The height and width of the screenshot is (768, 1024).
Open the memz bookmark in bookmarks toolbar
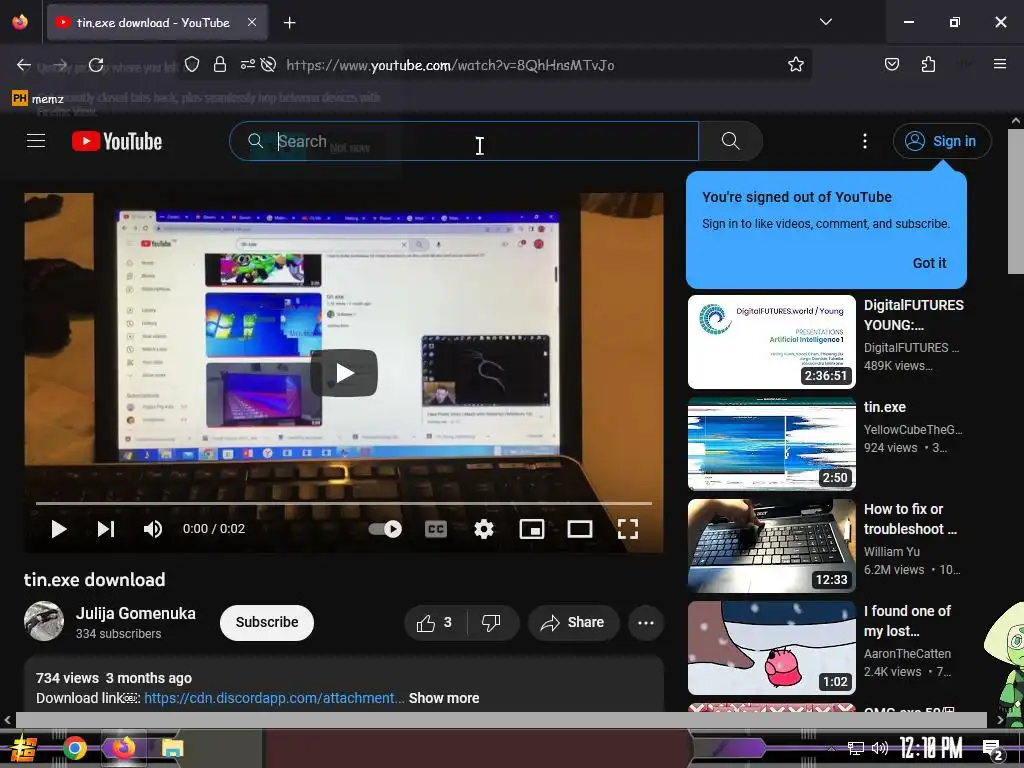(x=38, y=99)
